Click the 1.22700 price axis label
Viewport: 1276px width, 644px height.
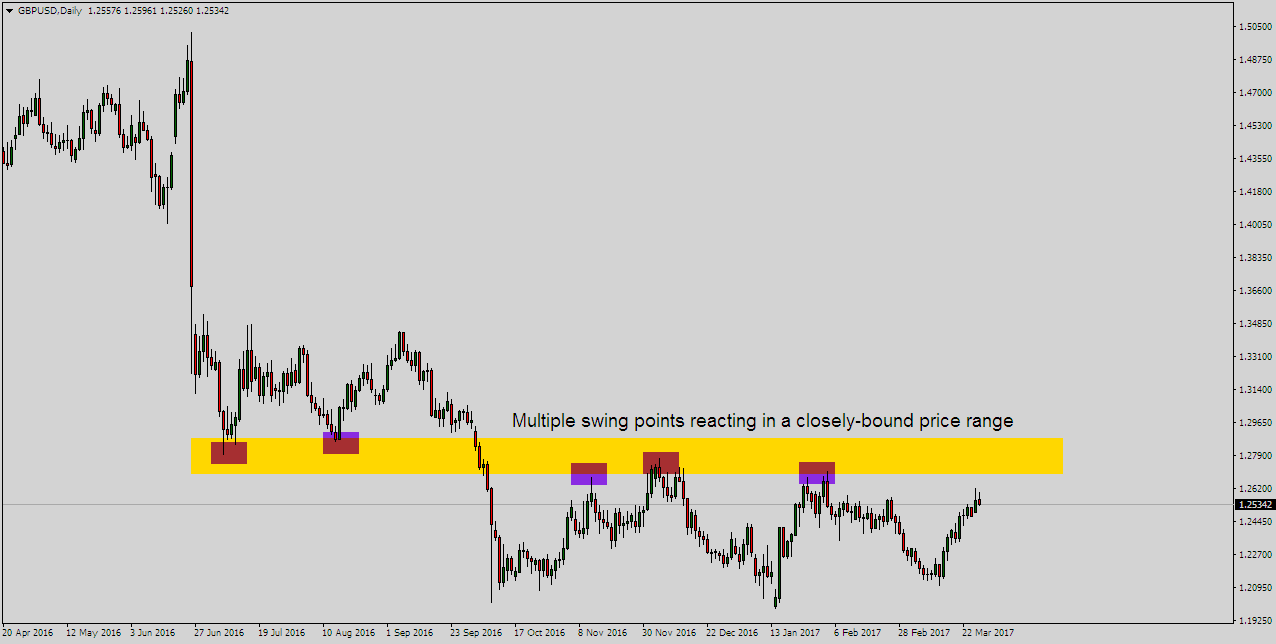tap(1254, 555)
